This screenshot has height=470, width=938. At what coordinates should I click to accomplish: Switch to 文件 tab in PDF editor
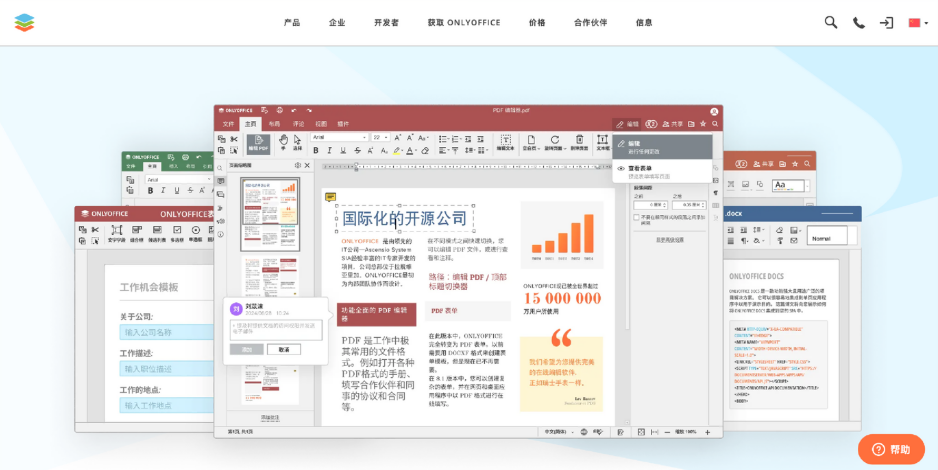click(x=228, y=124)
